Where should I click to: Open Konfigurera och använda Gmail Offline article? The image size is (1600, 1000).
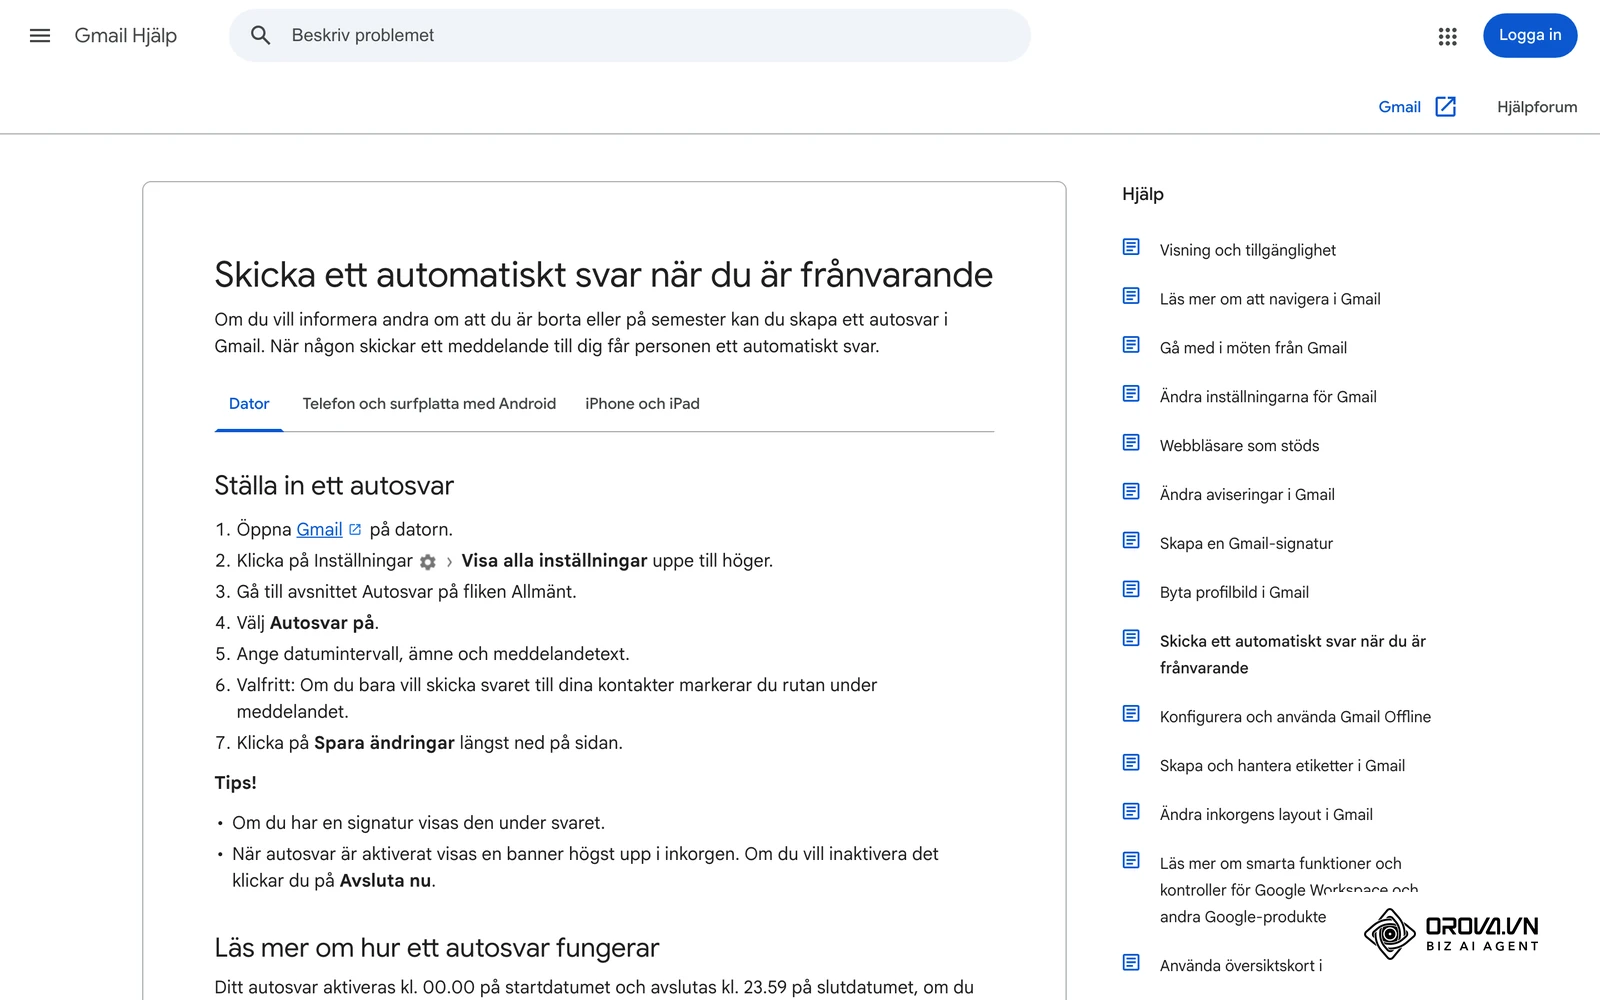click(1295, 717)
